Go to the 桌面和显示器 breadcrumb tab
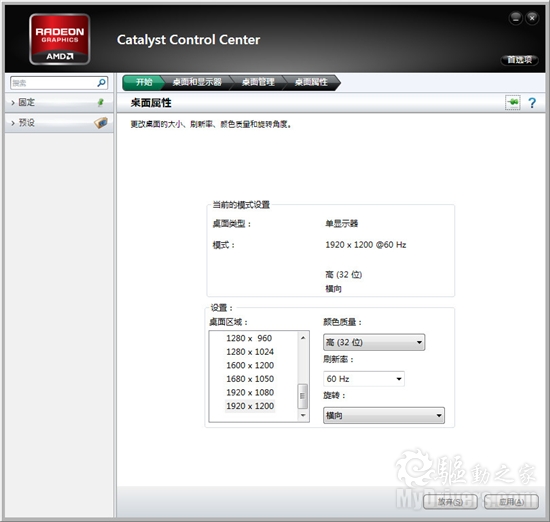 (197, 82)
